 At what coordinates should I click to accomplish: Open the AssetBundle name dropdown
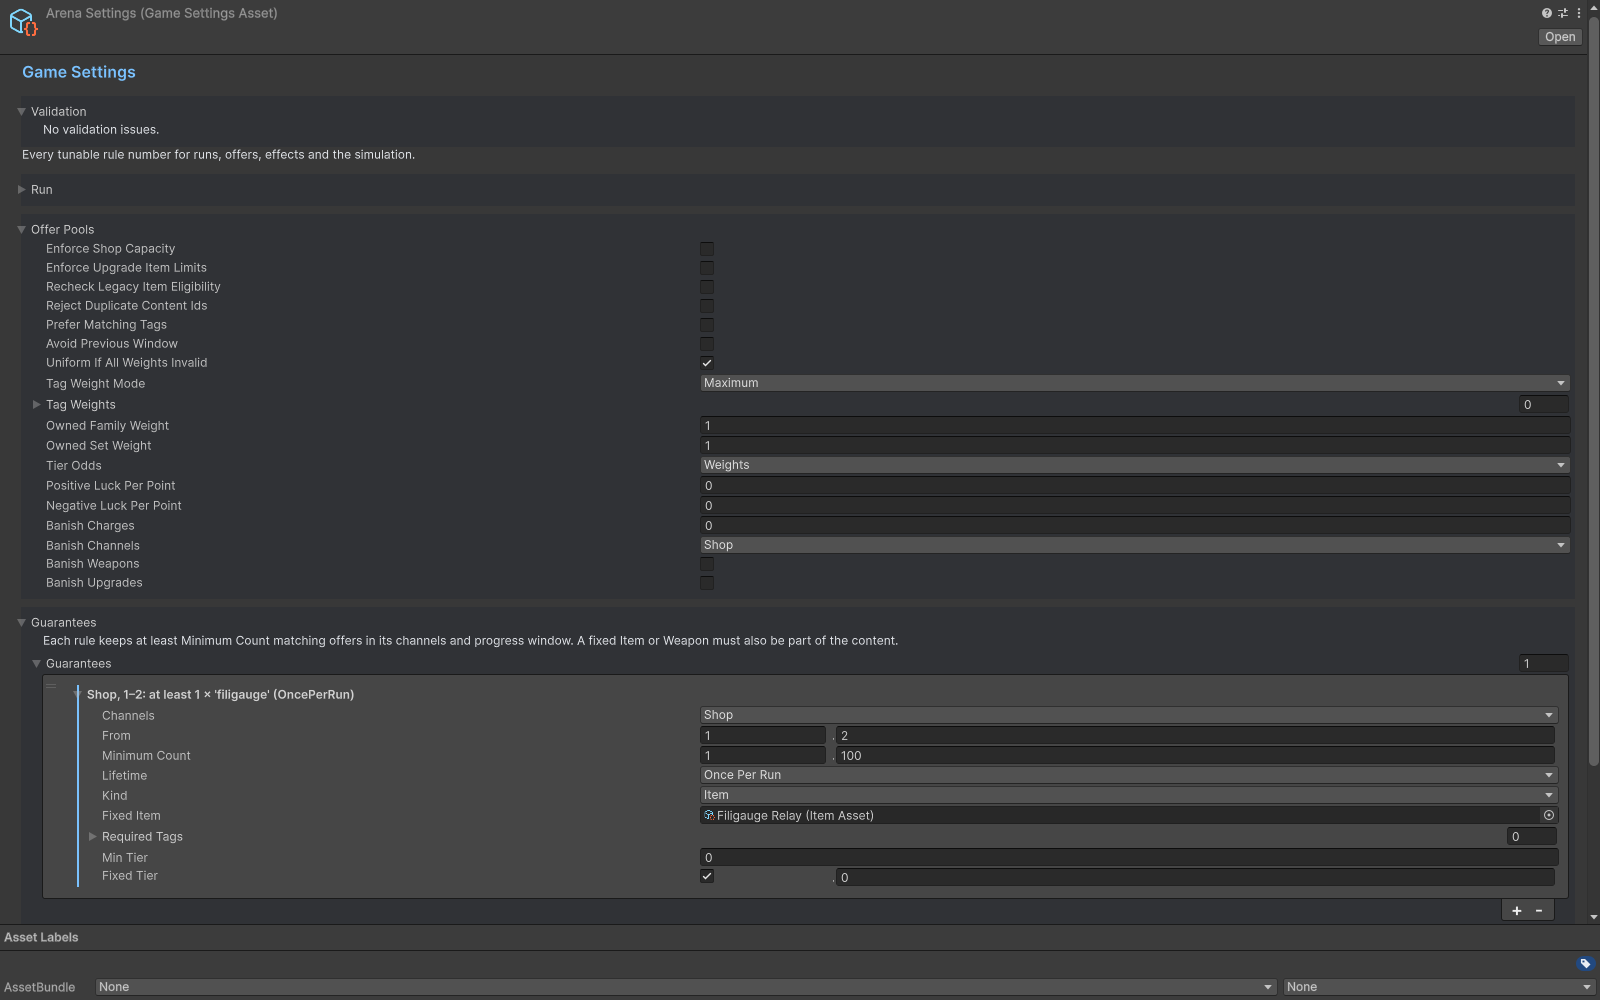[686, 987]
